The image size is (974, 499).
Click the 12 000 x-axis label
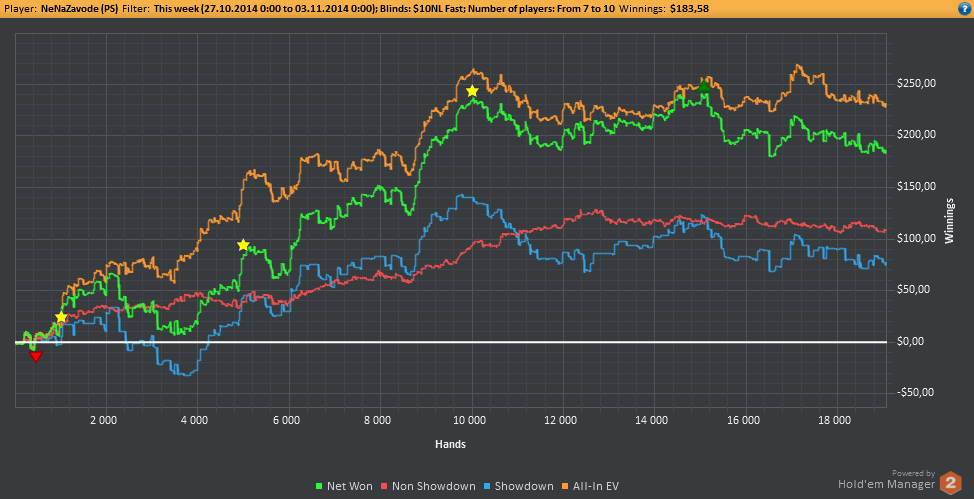[562, 421]
